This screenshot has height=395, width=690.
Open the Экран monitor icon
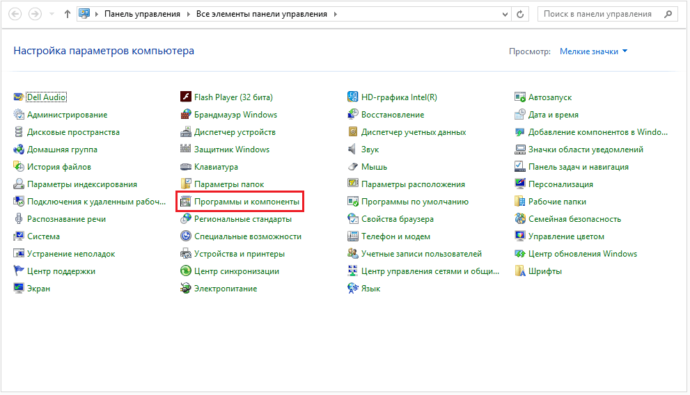click(x=18, y=289)
